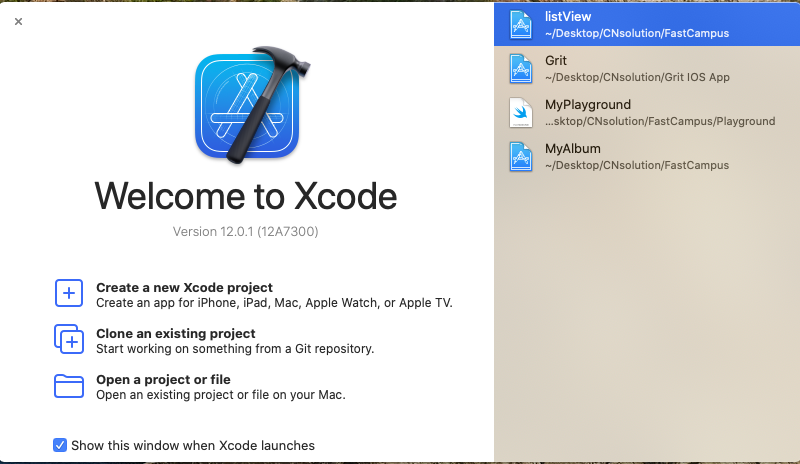Uncheck Show this window when Xcode launches

pyautogui.click(x=60, y=445)
